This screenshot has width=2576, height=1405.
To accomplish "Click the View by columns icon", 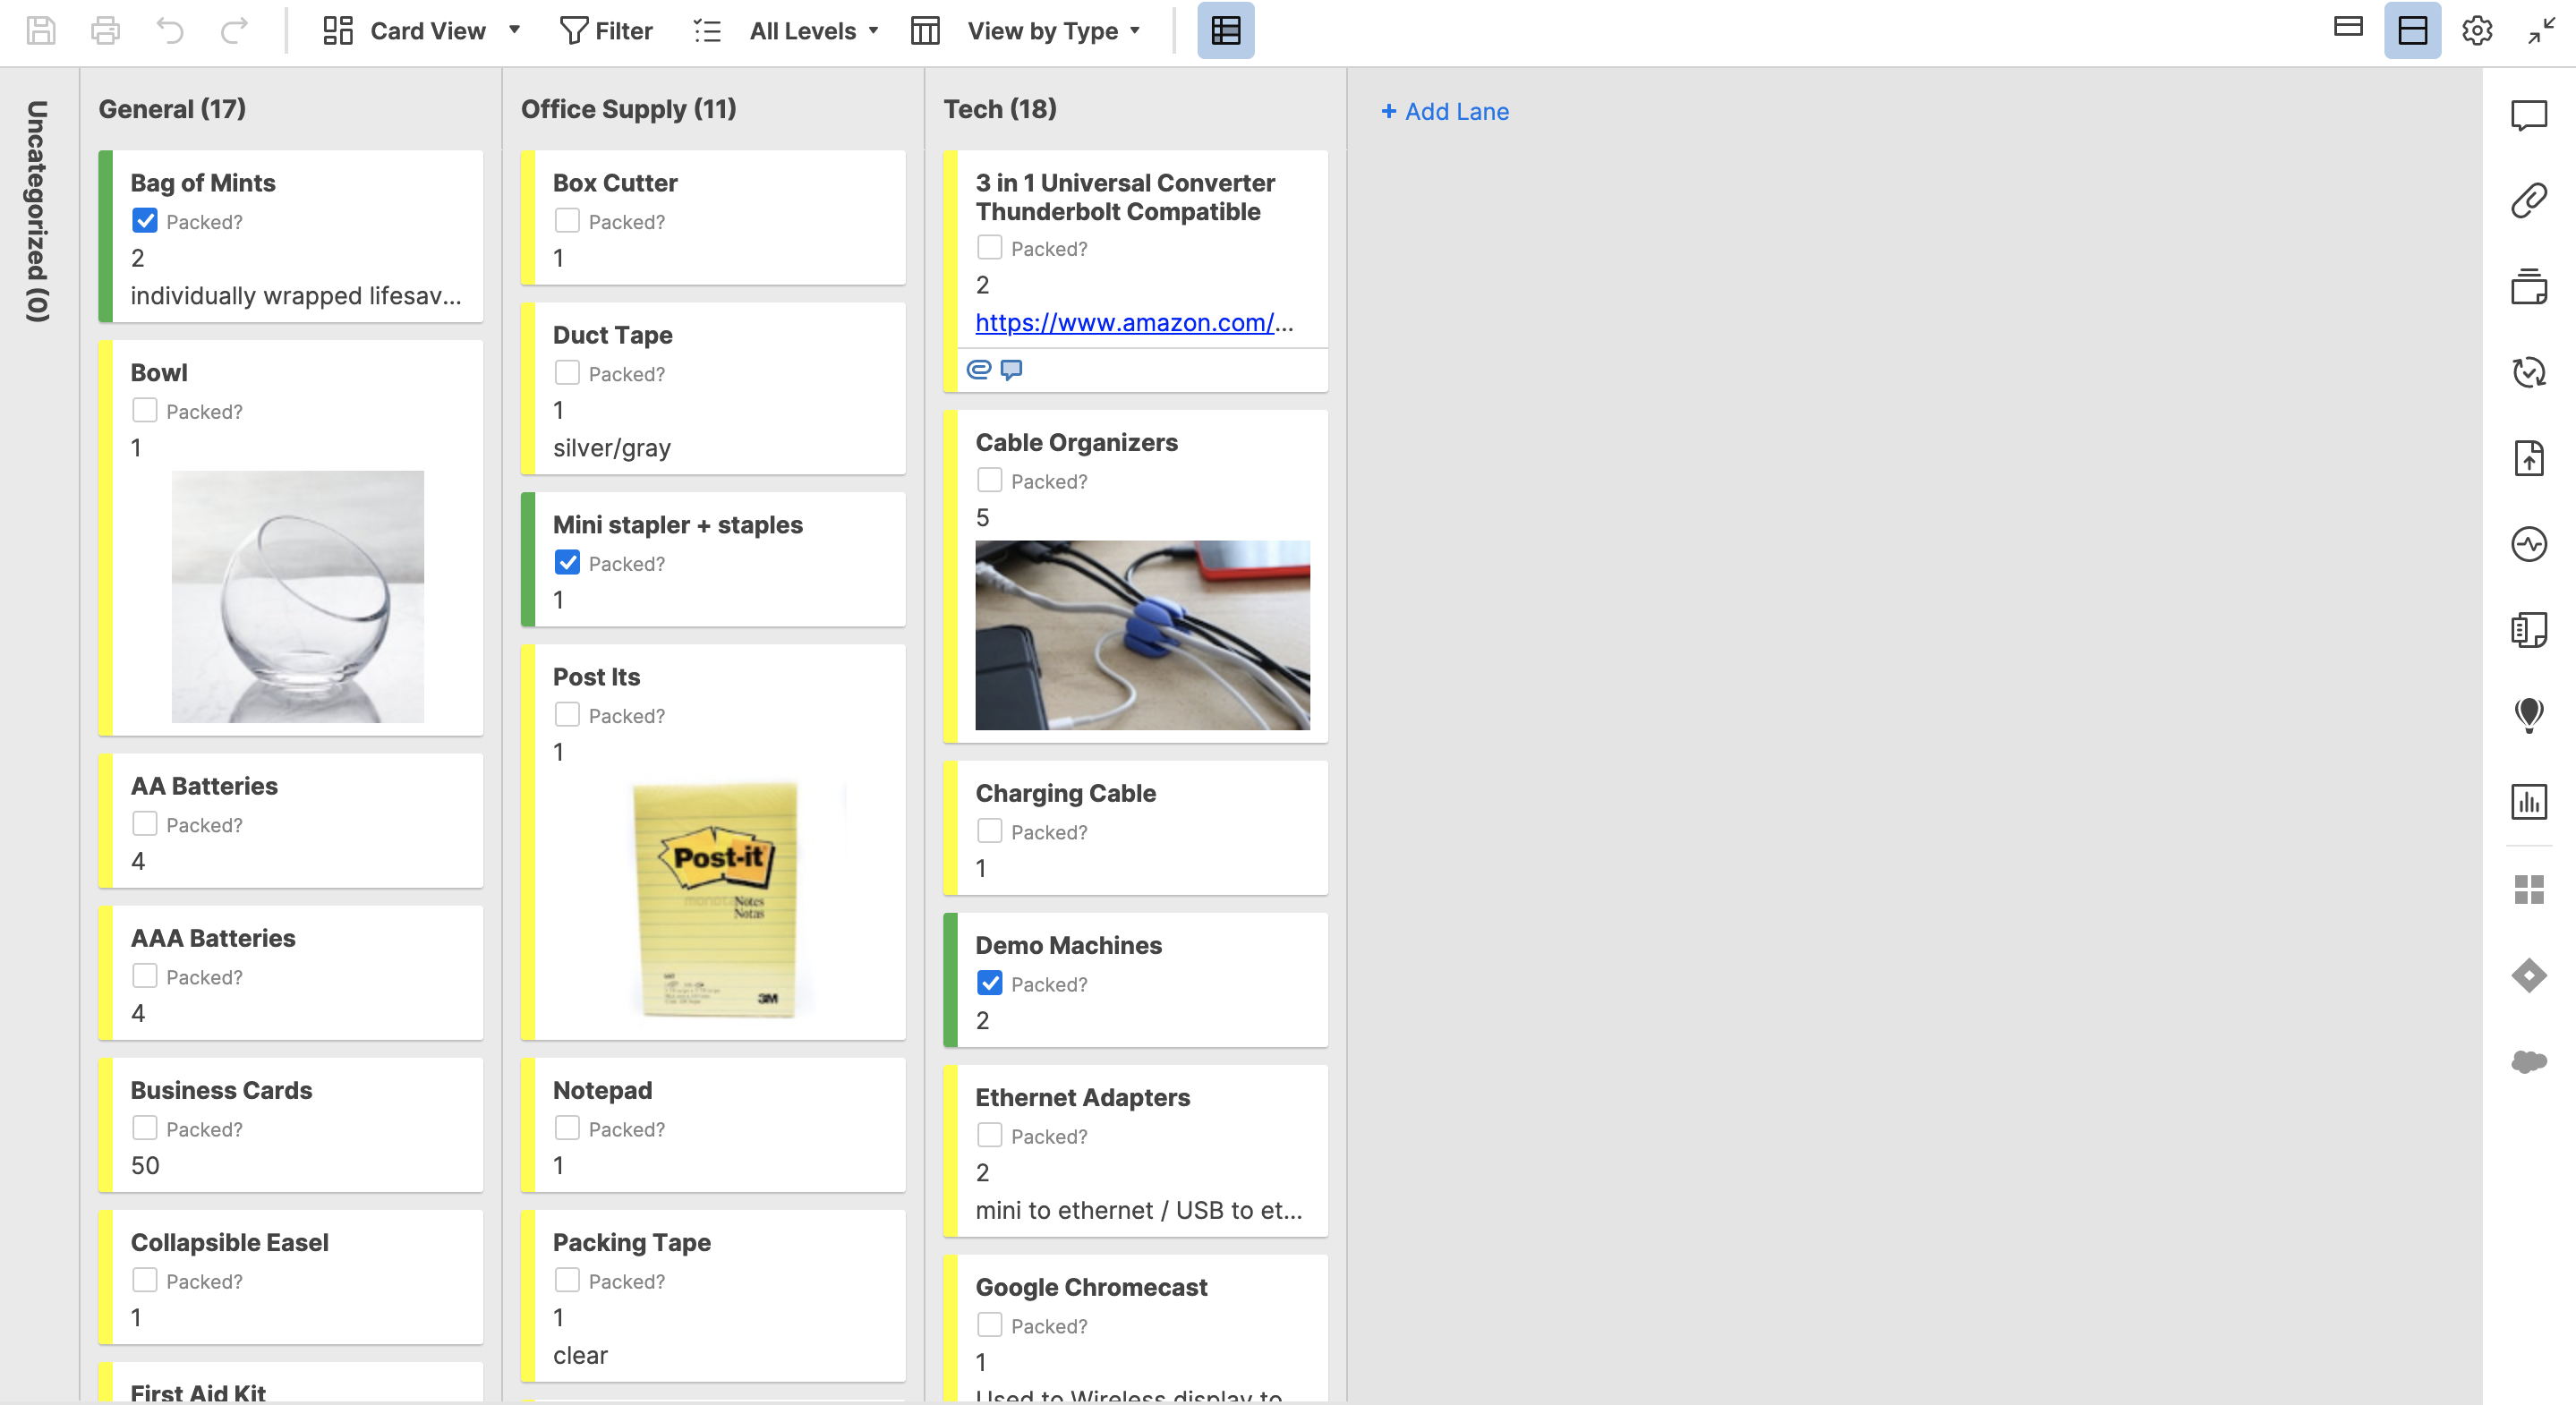I will [925, 31].
